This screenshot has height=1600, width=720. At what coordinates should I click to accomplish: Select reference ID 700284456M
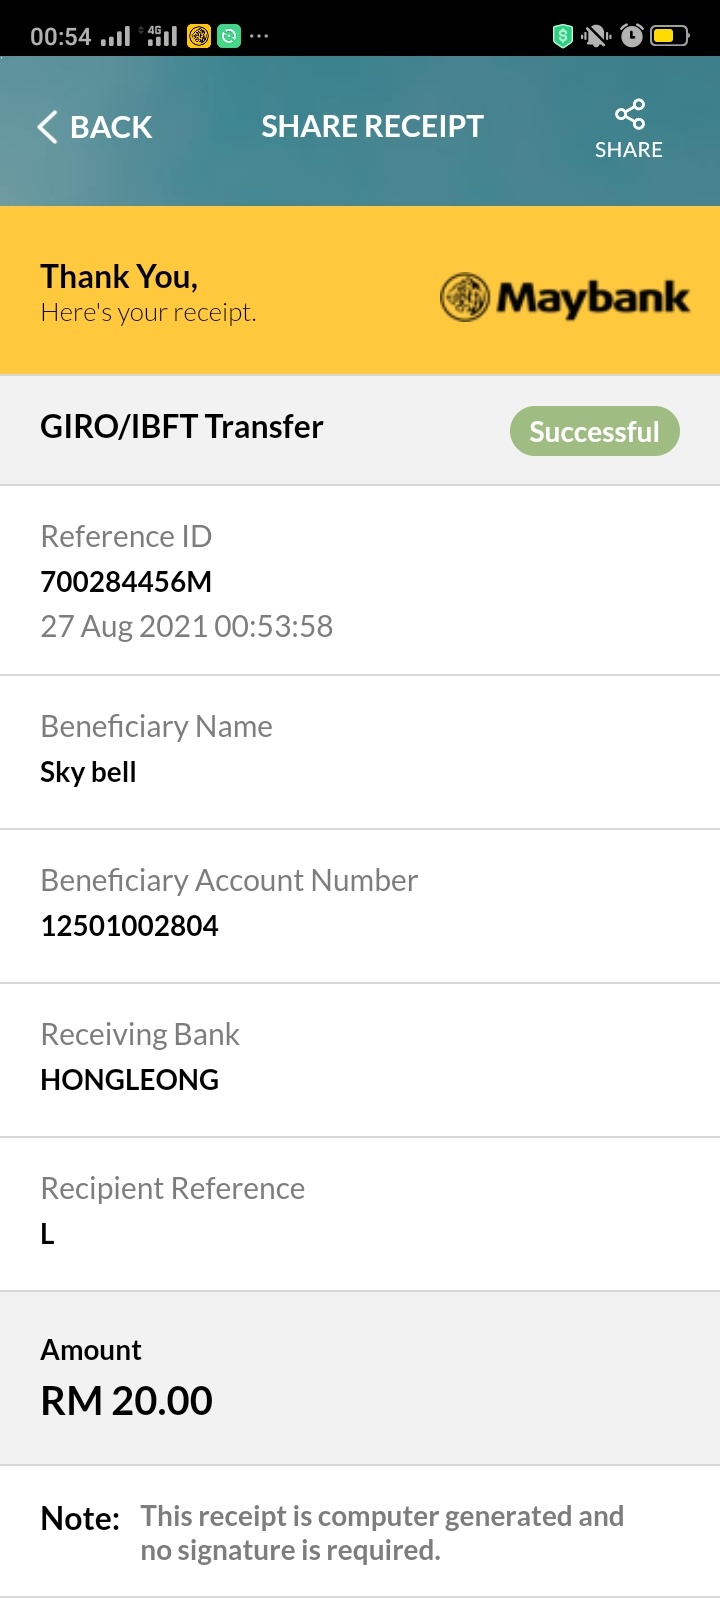(126, 582)
